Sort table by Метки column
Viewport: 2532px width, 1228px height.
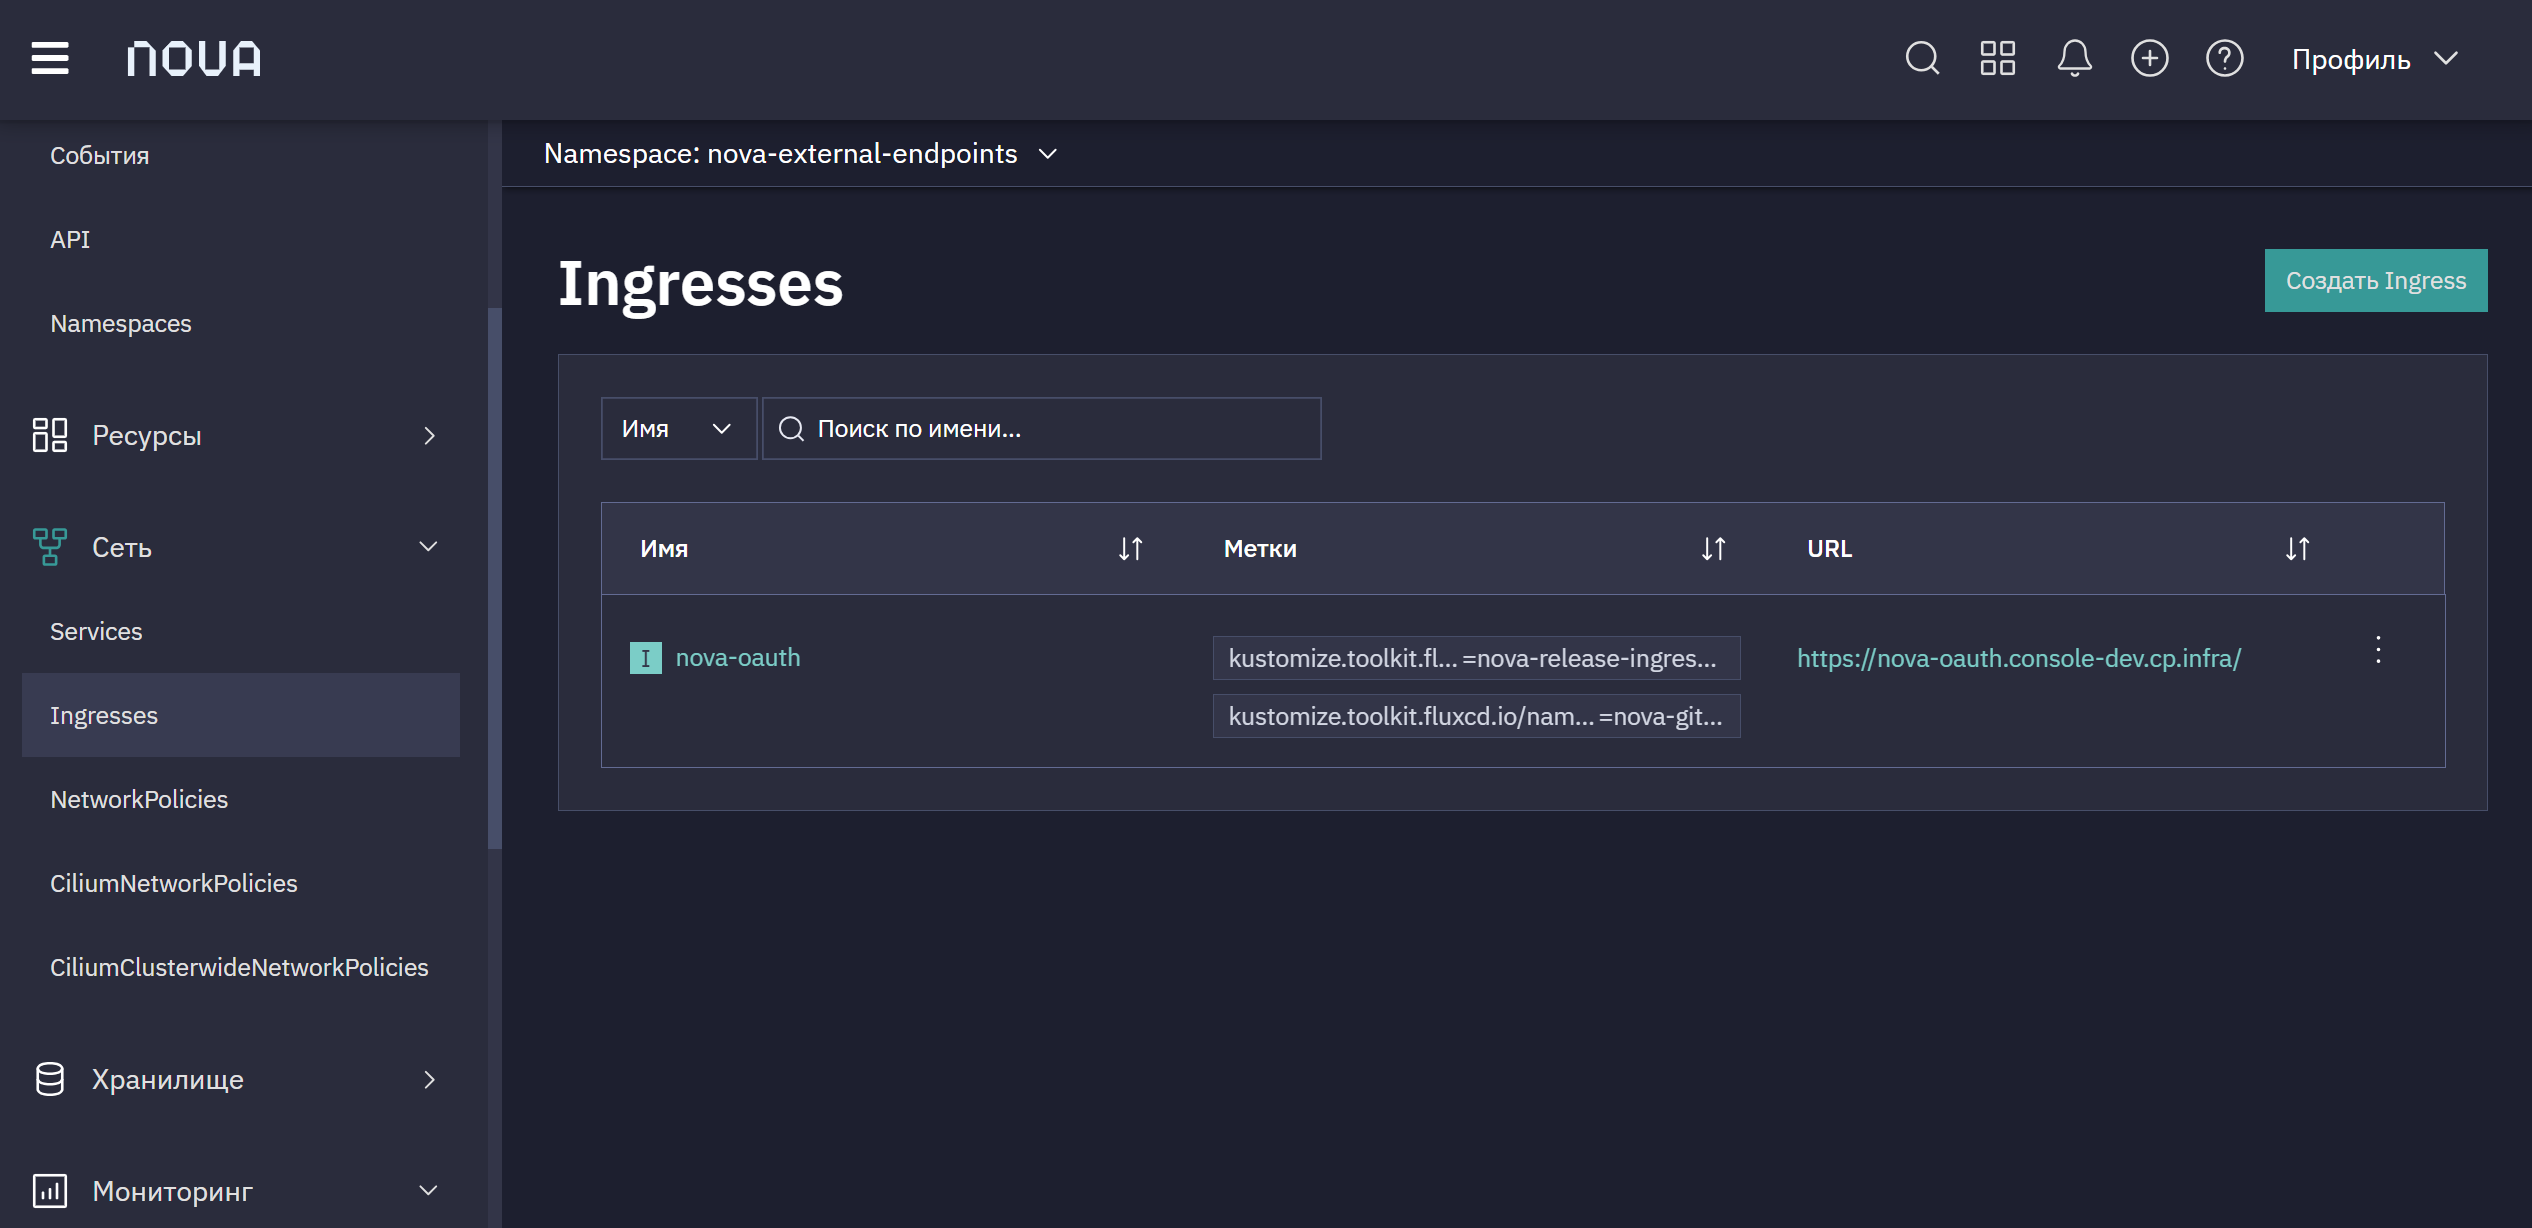point(1713,549)
